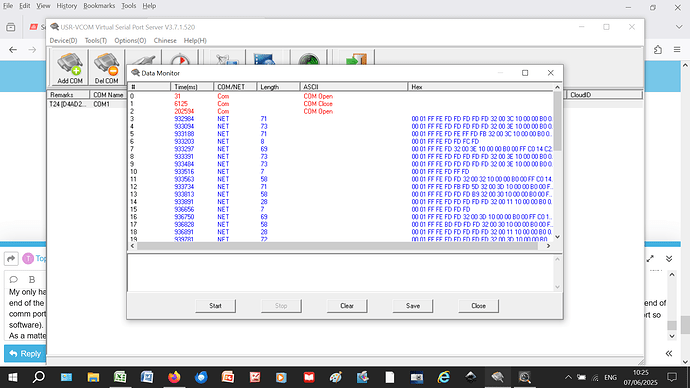Click the Clear button in Data Monitor
Viewport: 690px width, 388px height.
pos(347,306)
